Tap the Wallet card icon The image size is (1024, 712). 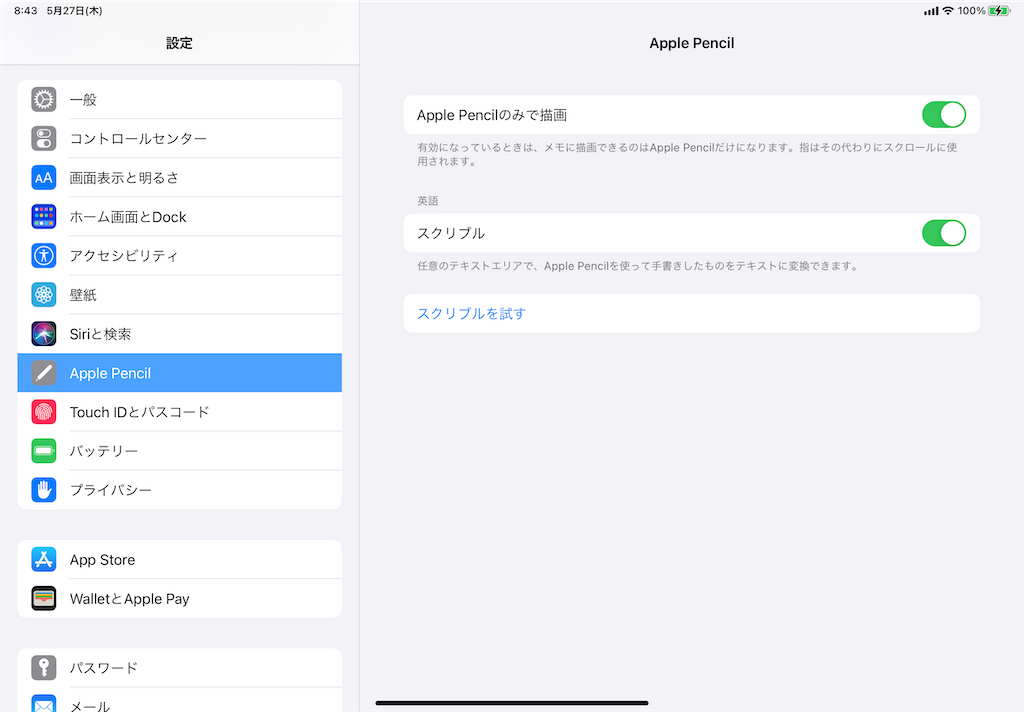tap(44, 598)
